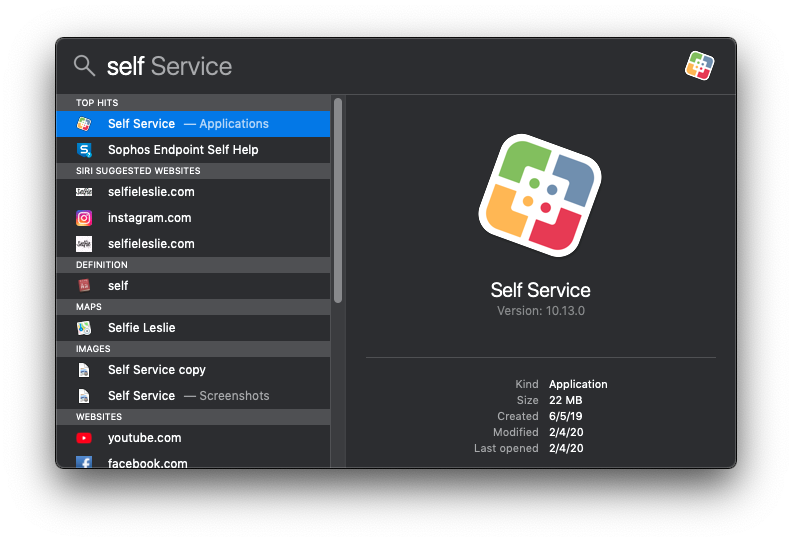Viewport: 792px width, 542px height.
Task: Choose the 'self' definition result
Action: pos(118,286)
